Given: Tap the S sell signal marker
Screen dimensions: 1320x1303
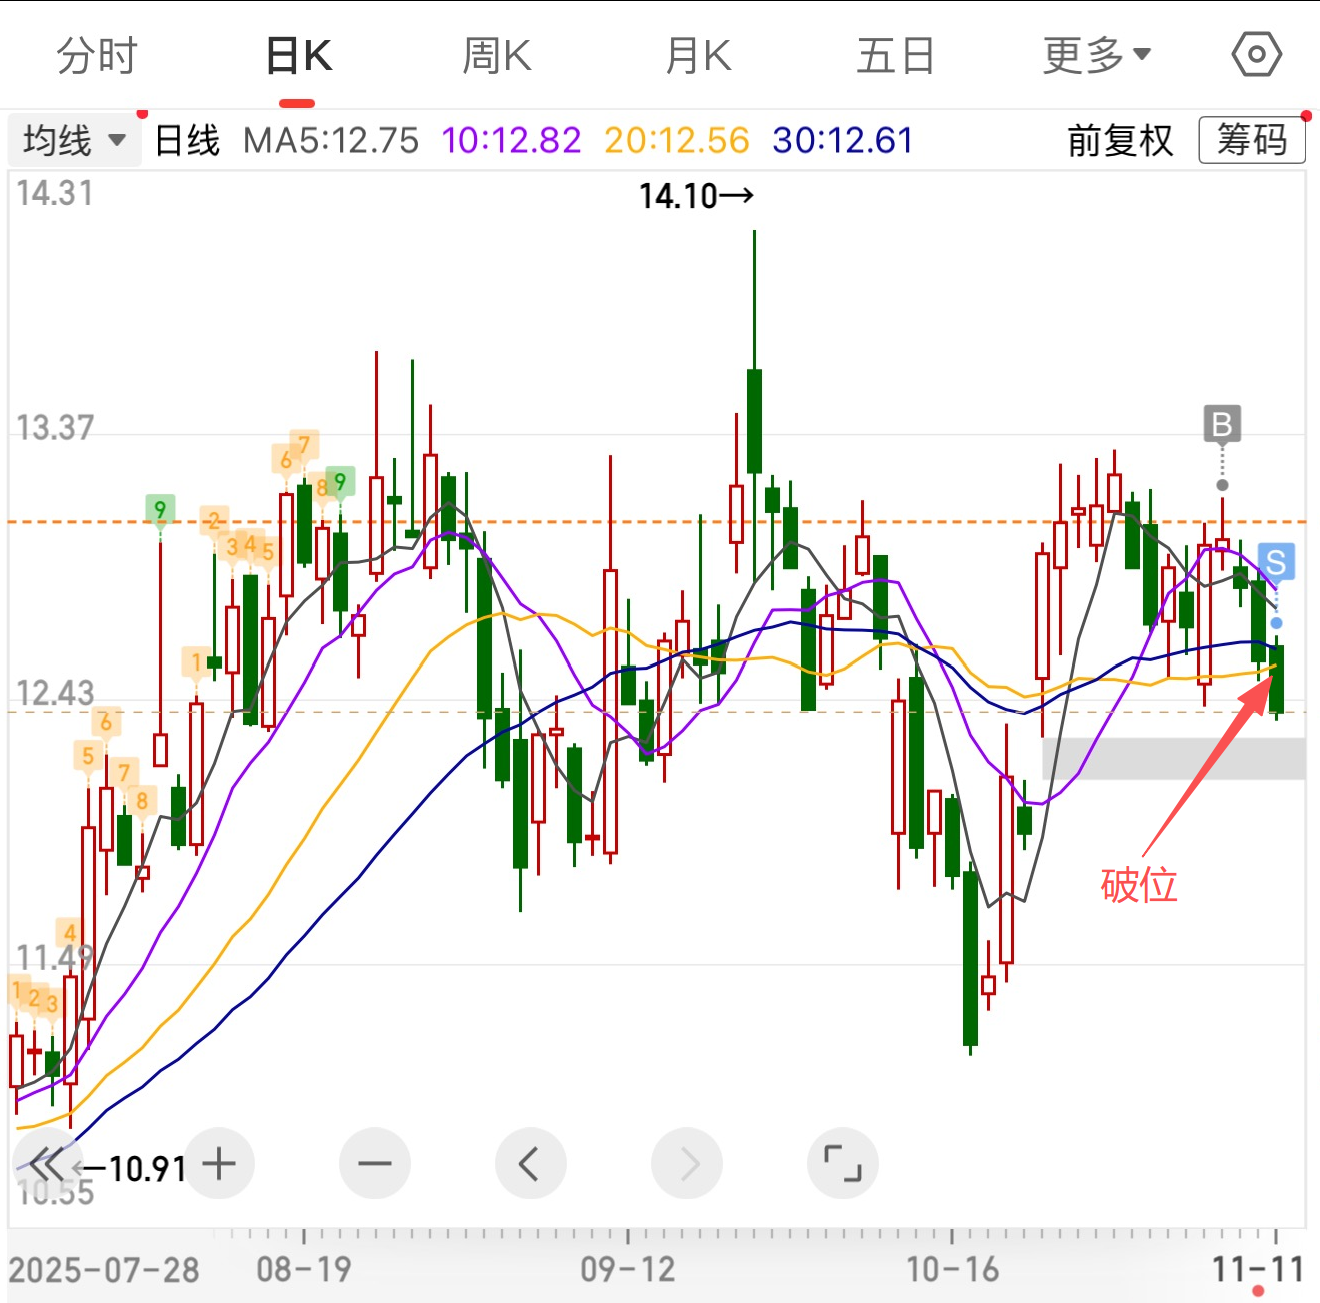Looking at the screenshot, I should point(1275,563).
